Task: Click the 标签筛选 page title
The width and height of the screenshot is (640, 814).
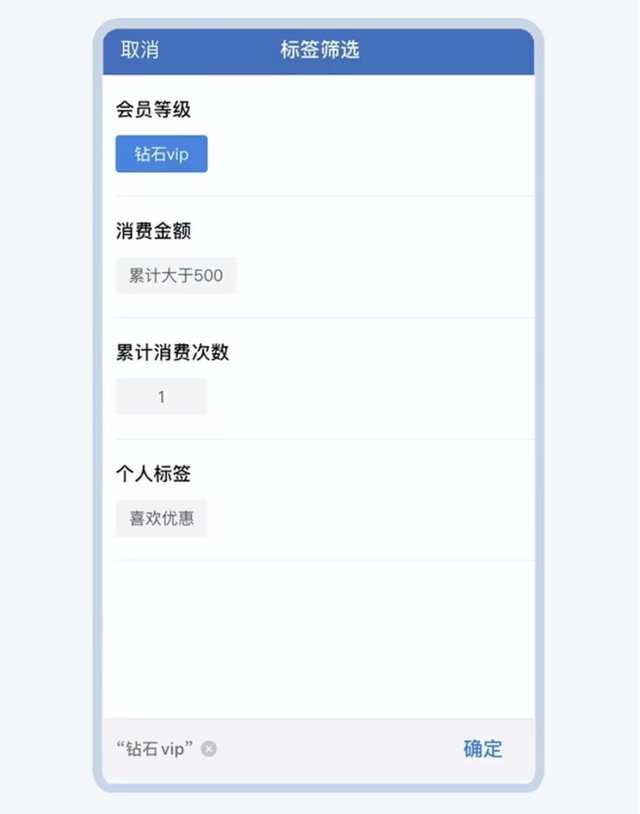Action: [x=319, y=50]
